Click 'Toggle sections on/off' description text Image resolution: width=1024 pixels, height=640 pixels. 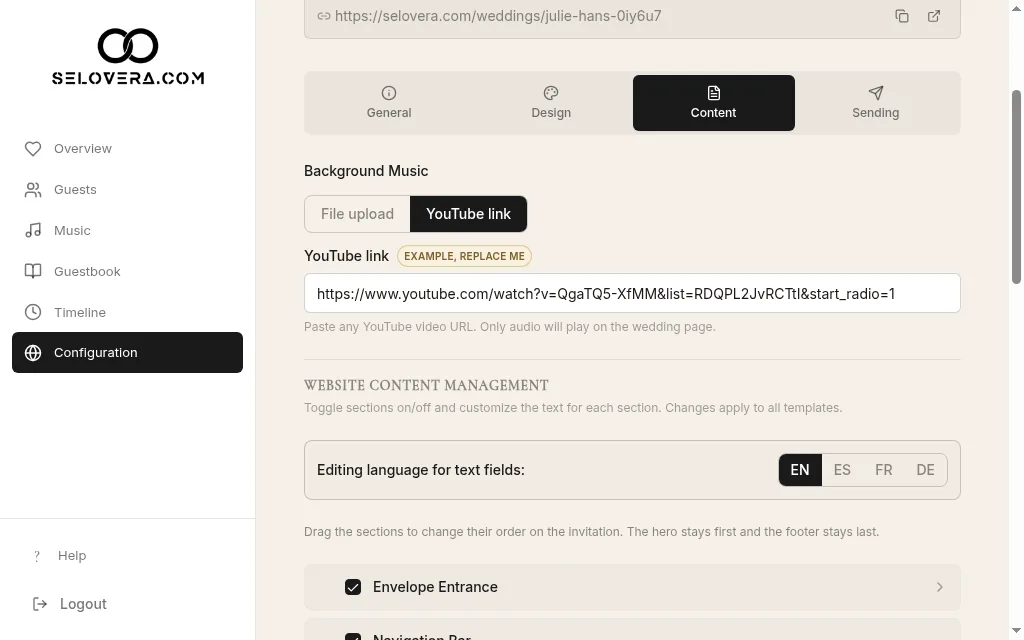pyautogui.click(x=573, y=408)
